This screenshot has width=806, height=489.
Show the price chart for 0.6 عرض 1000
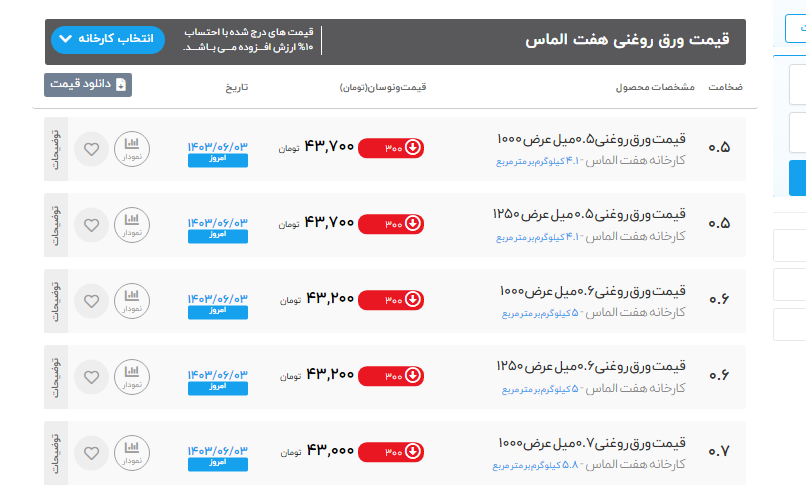pos(131,301)
